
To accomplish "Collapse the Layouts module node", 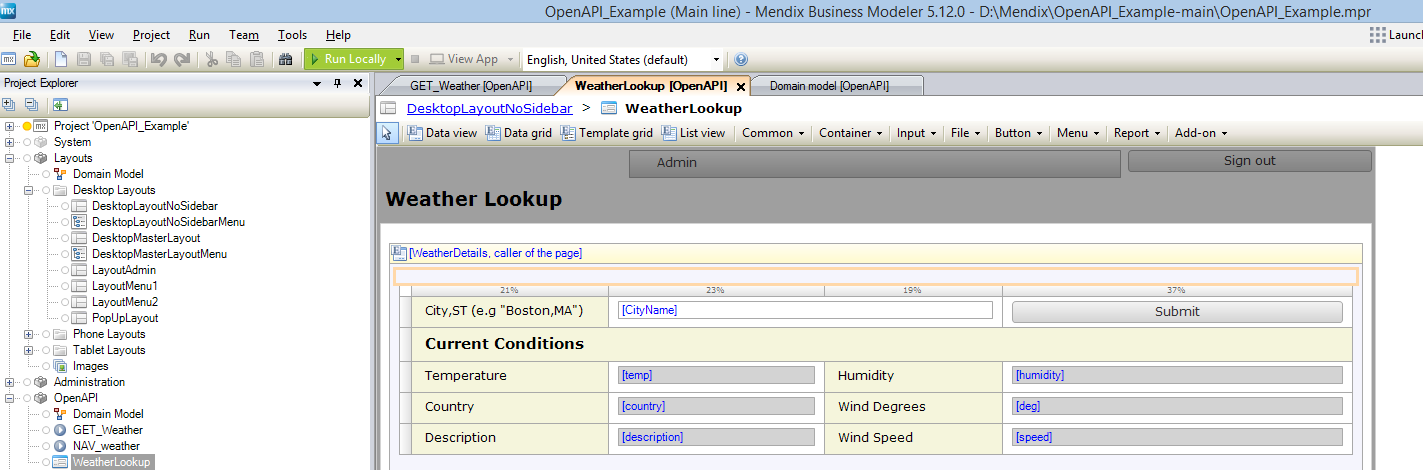I will click(10, 158).
